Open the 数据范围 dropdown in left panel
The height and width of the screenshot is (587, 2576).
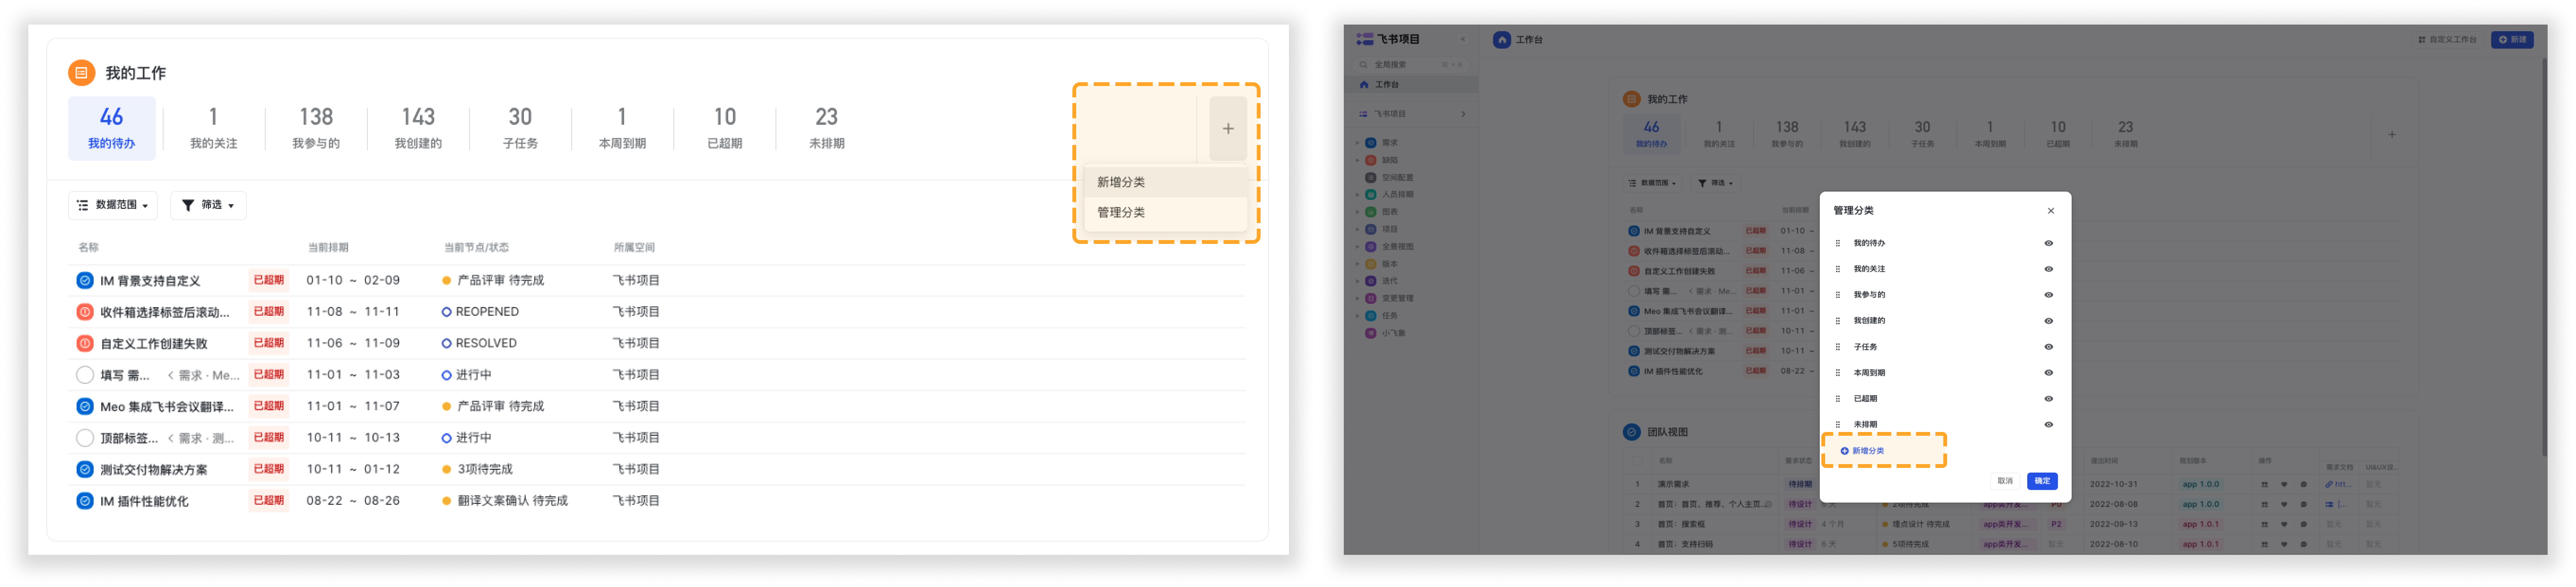(x=113, y=205)
